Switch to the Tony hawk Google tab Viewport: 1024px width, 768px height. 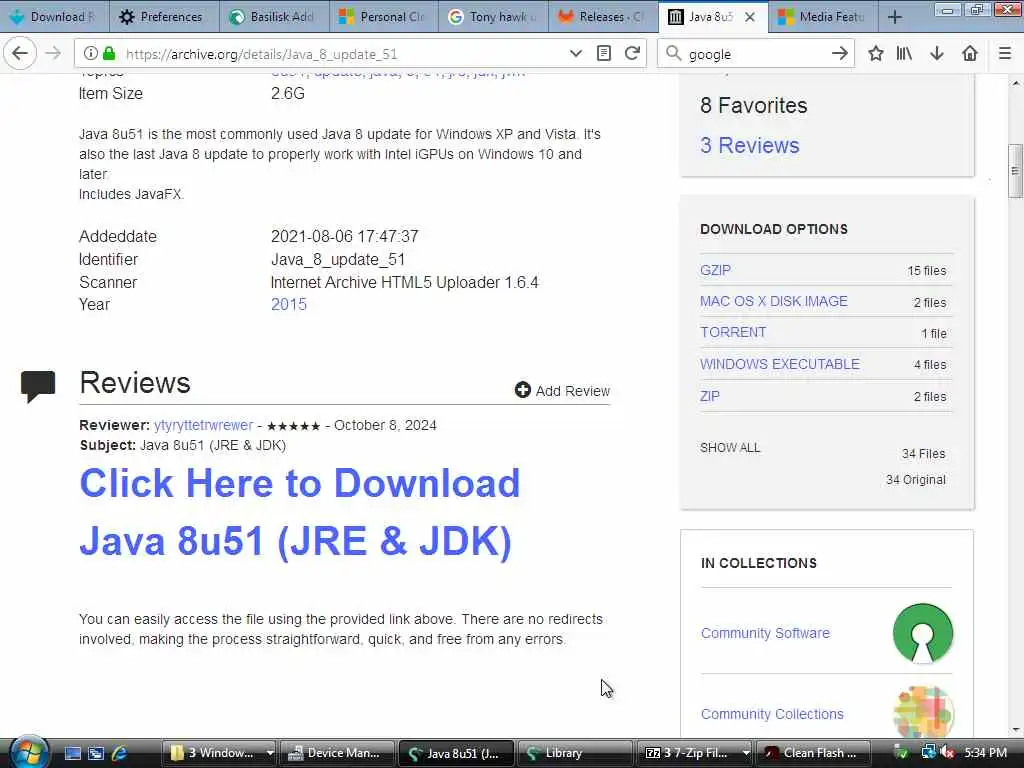pos(493,17)
